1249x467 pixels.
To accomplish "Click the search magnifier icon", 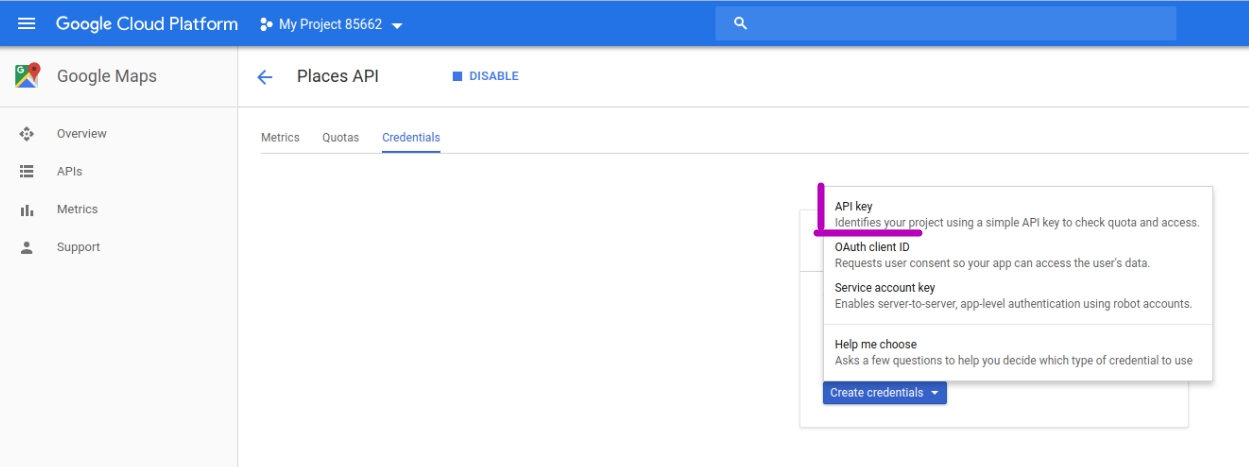I will pos(740,24).
